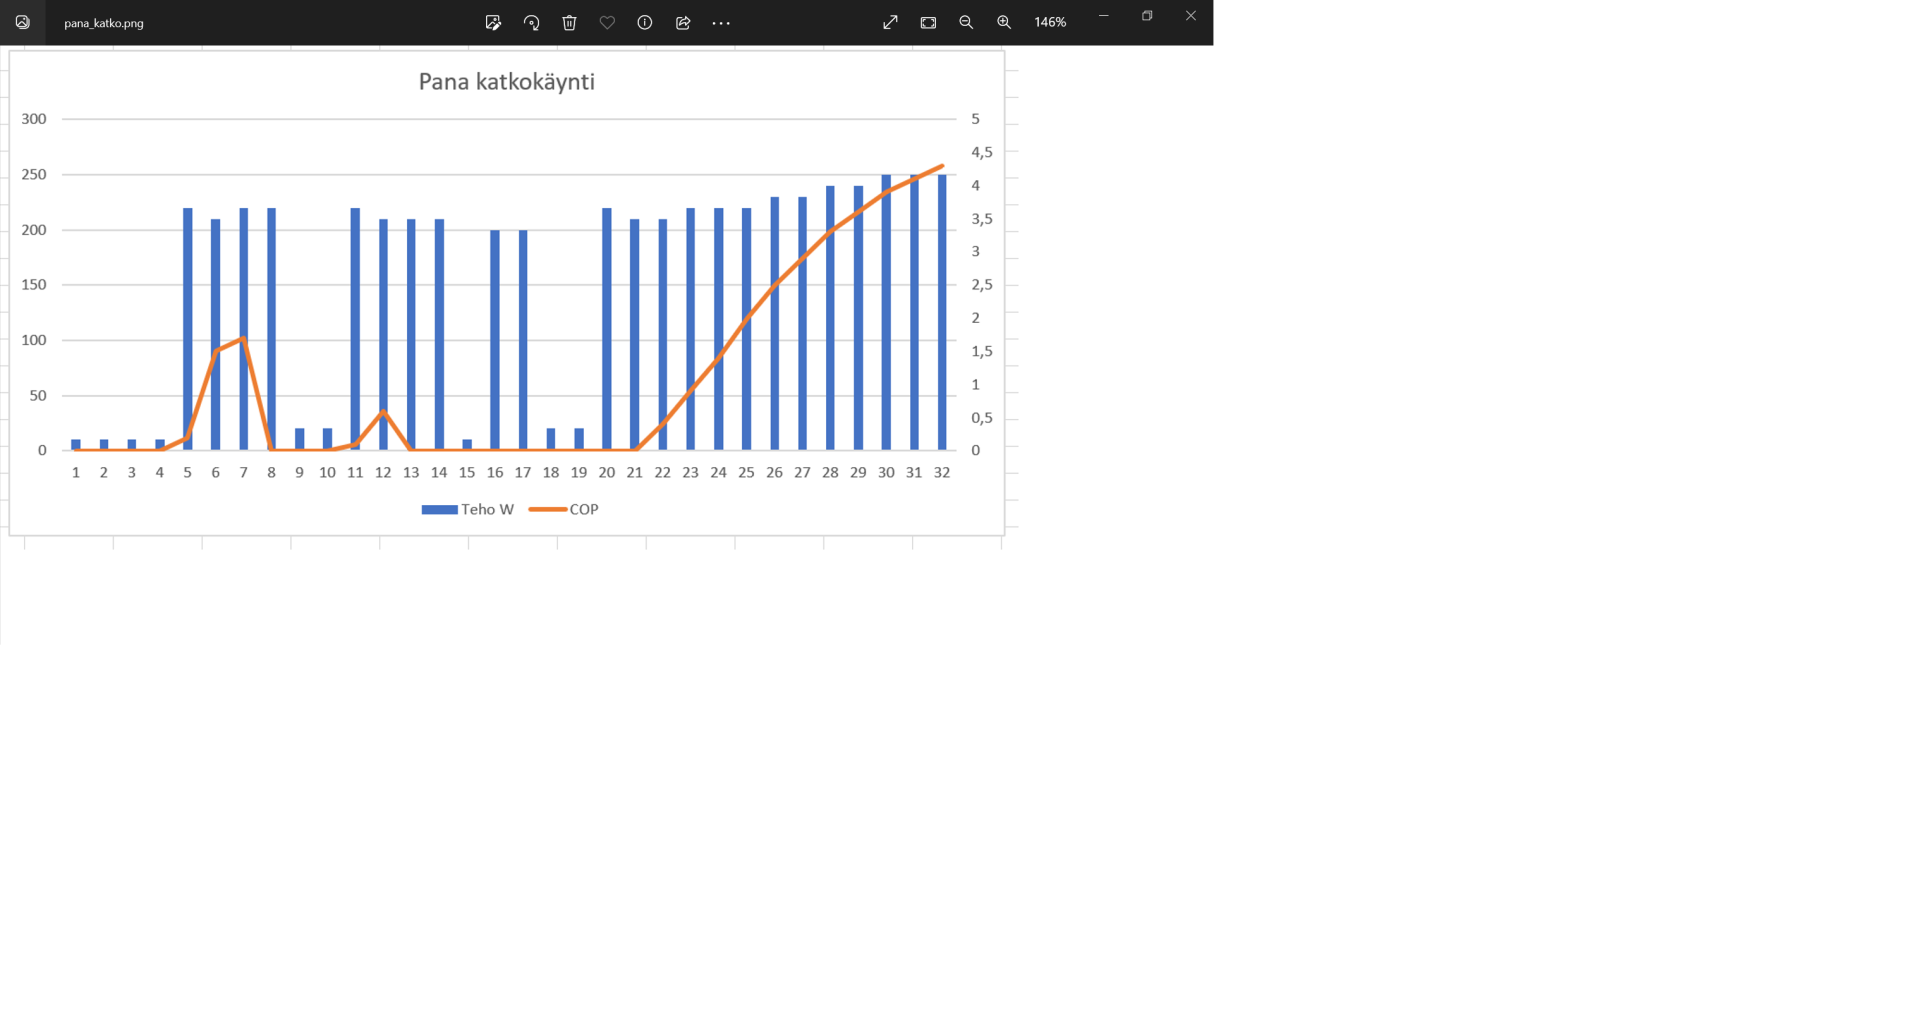Viewport: 1920px width, 1010px height.
Task: Restore down the Photos window
Action: pos(1147,16)
